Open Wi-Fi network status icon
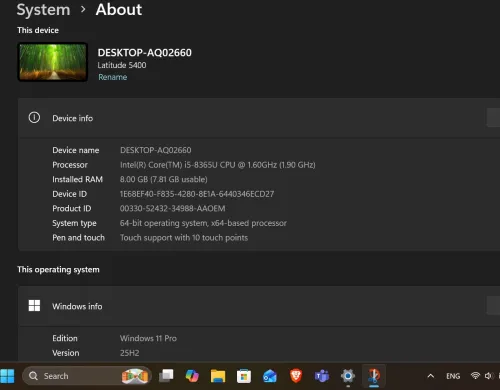The height and width of the screenshot is (390, 500). (x=475, y=376)
